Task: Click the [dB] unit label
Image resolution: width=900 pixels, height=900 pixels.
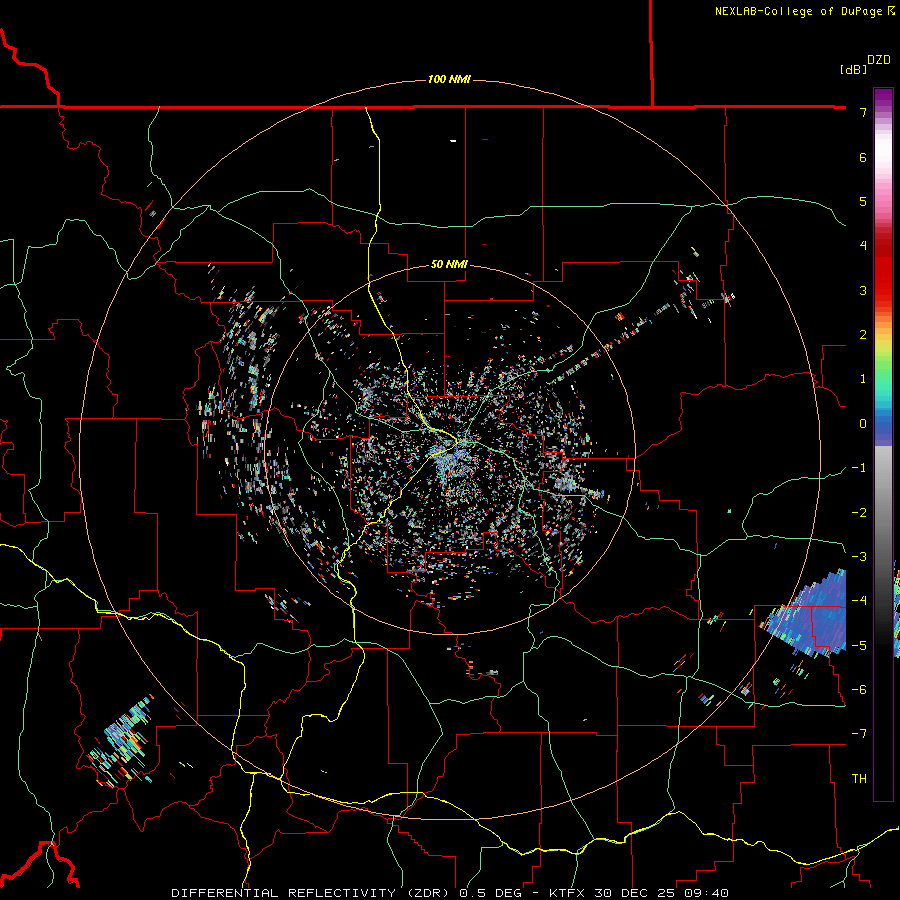Action: click(x=853, y=69)
